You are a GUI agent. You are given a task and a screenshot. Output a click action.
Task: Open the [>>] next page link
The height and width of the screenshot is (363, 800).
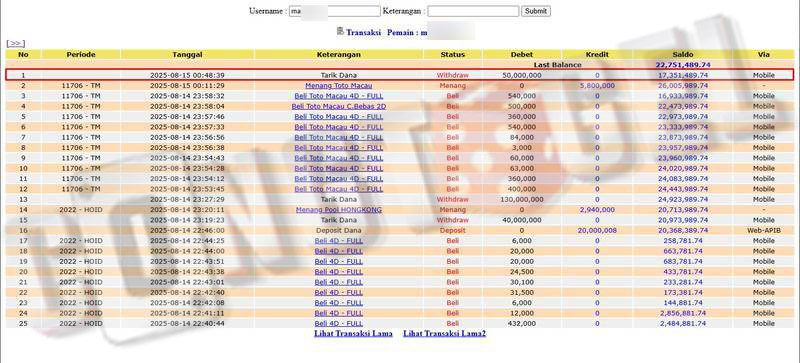click(x=16, y=44)
